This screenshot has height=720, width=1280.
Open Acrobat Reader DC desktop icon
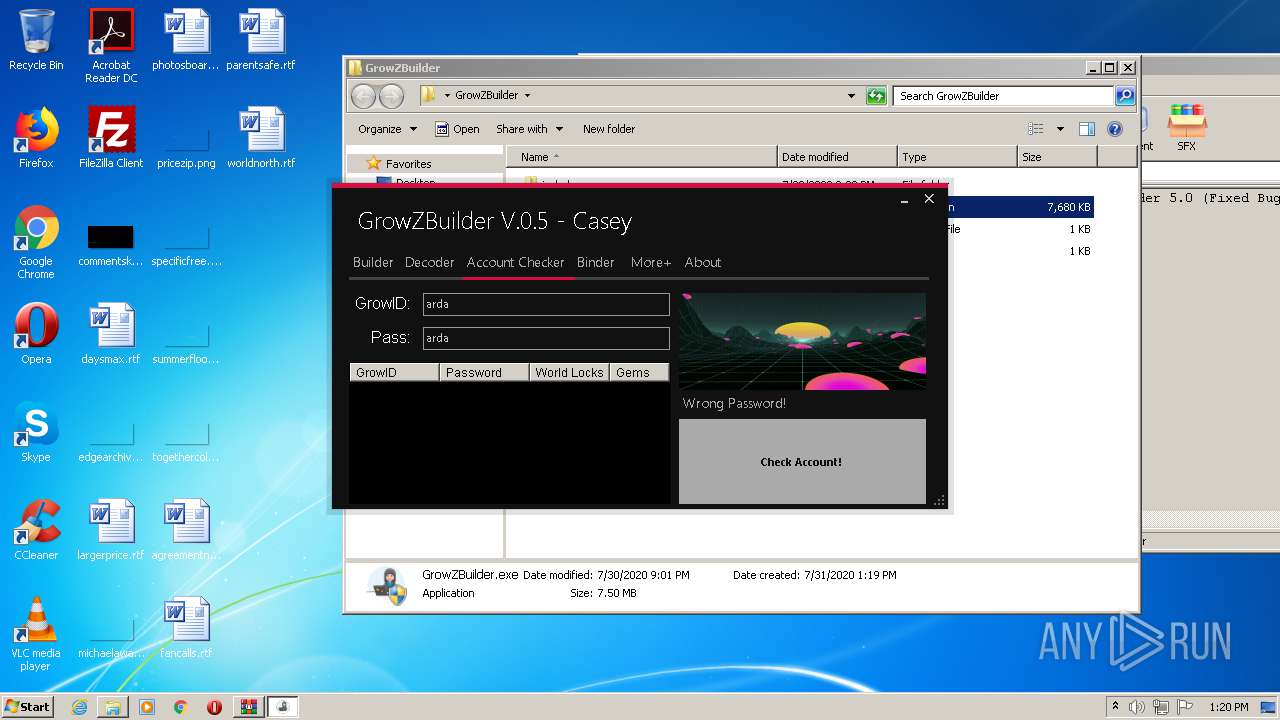pyautogui.click(x=111, y=46)
